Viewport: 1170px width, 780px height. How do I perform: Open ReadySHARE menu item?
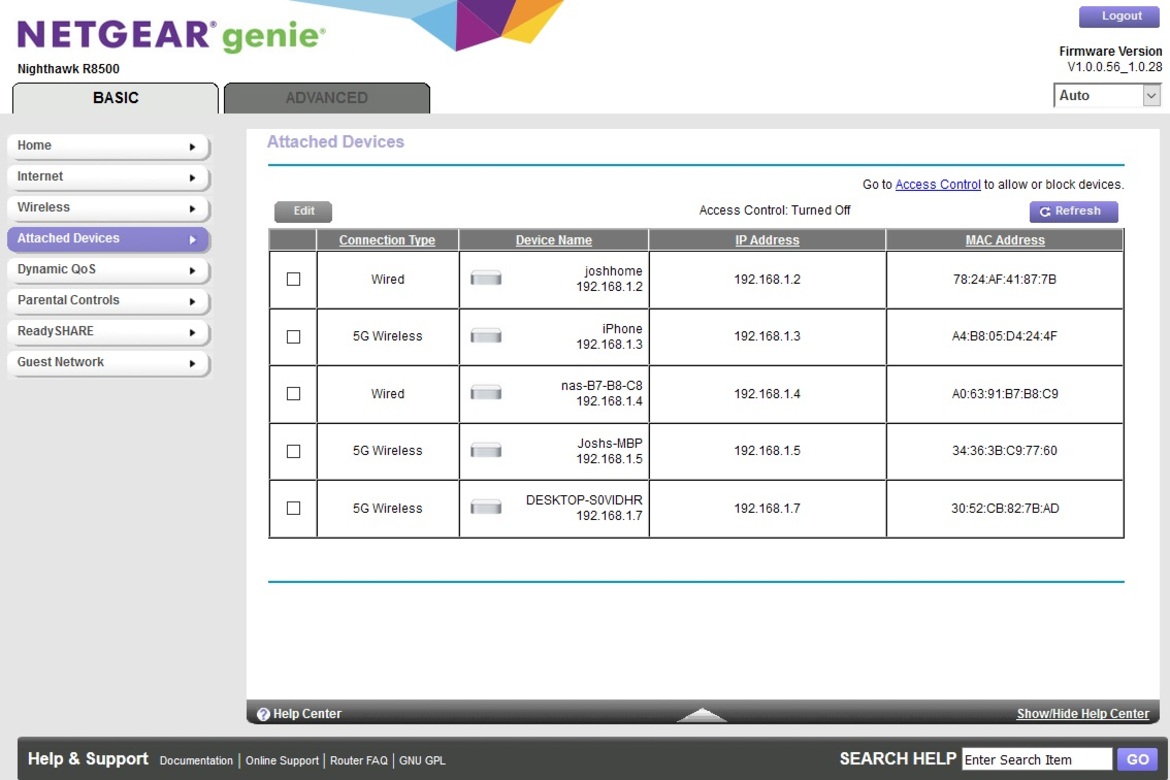coord(109,331)
